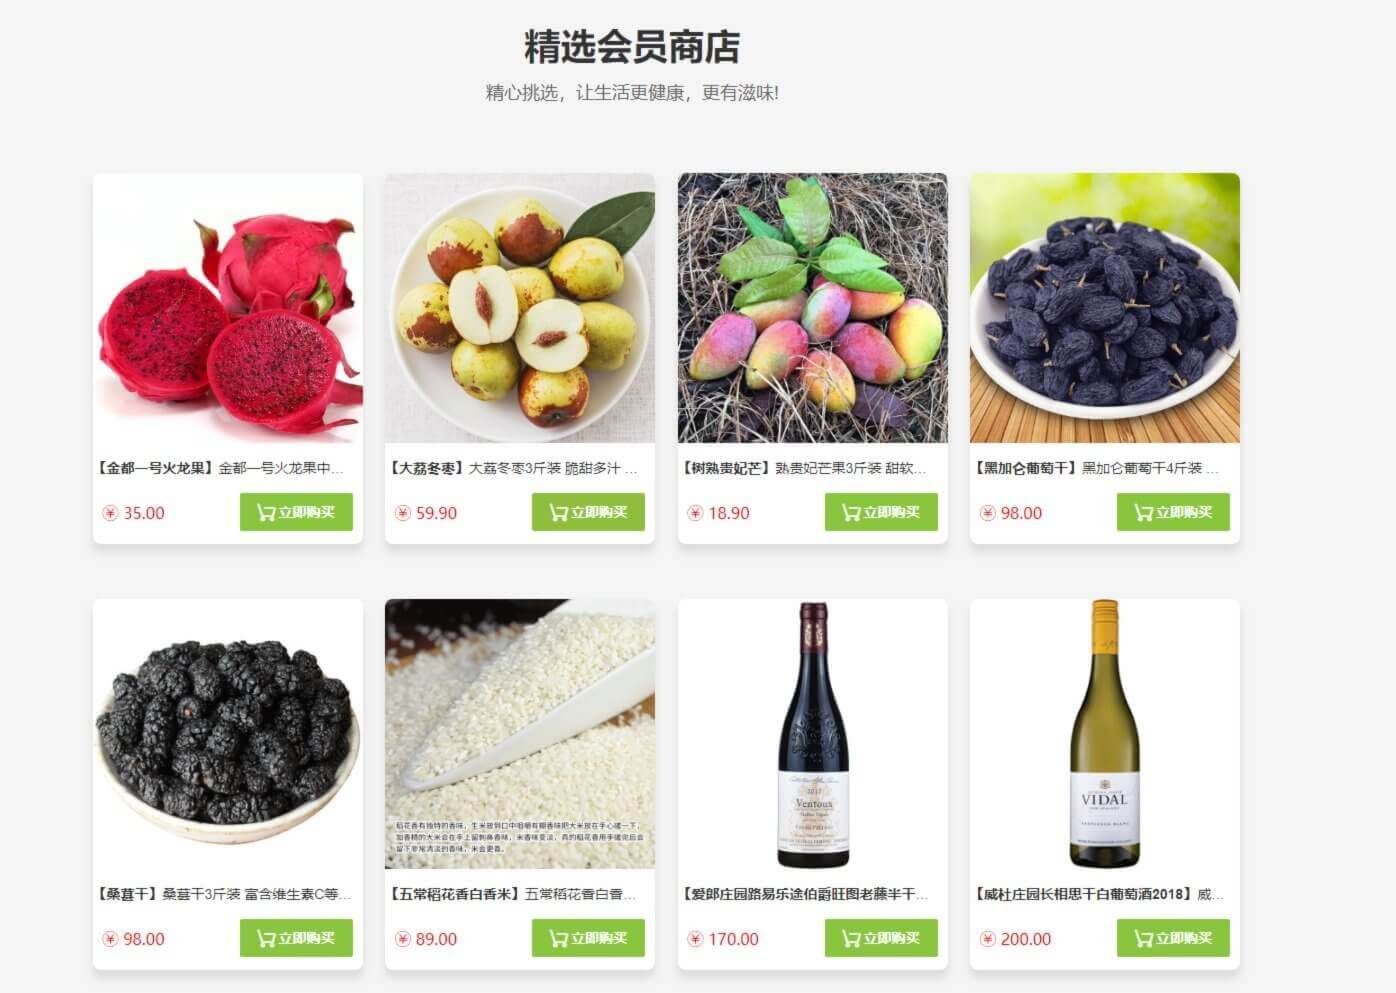Open the blackcurrant raisins bowl image
The height and width of the screenshot is (993, 1396).
(1105, 308)
